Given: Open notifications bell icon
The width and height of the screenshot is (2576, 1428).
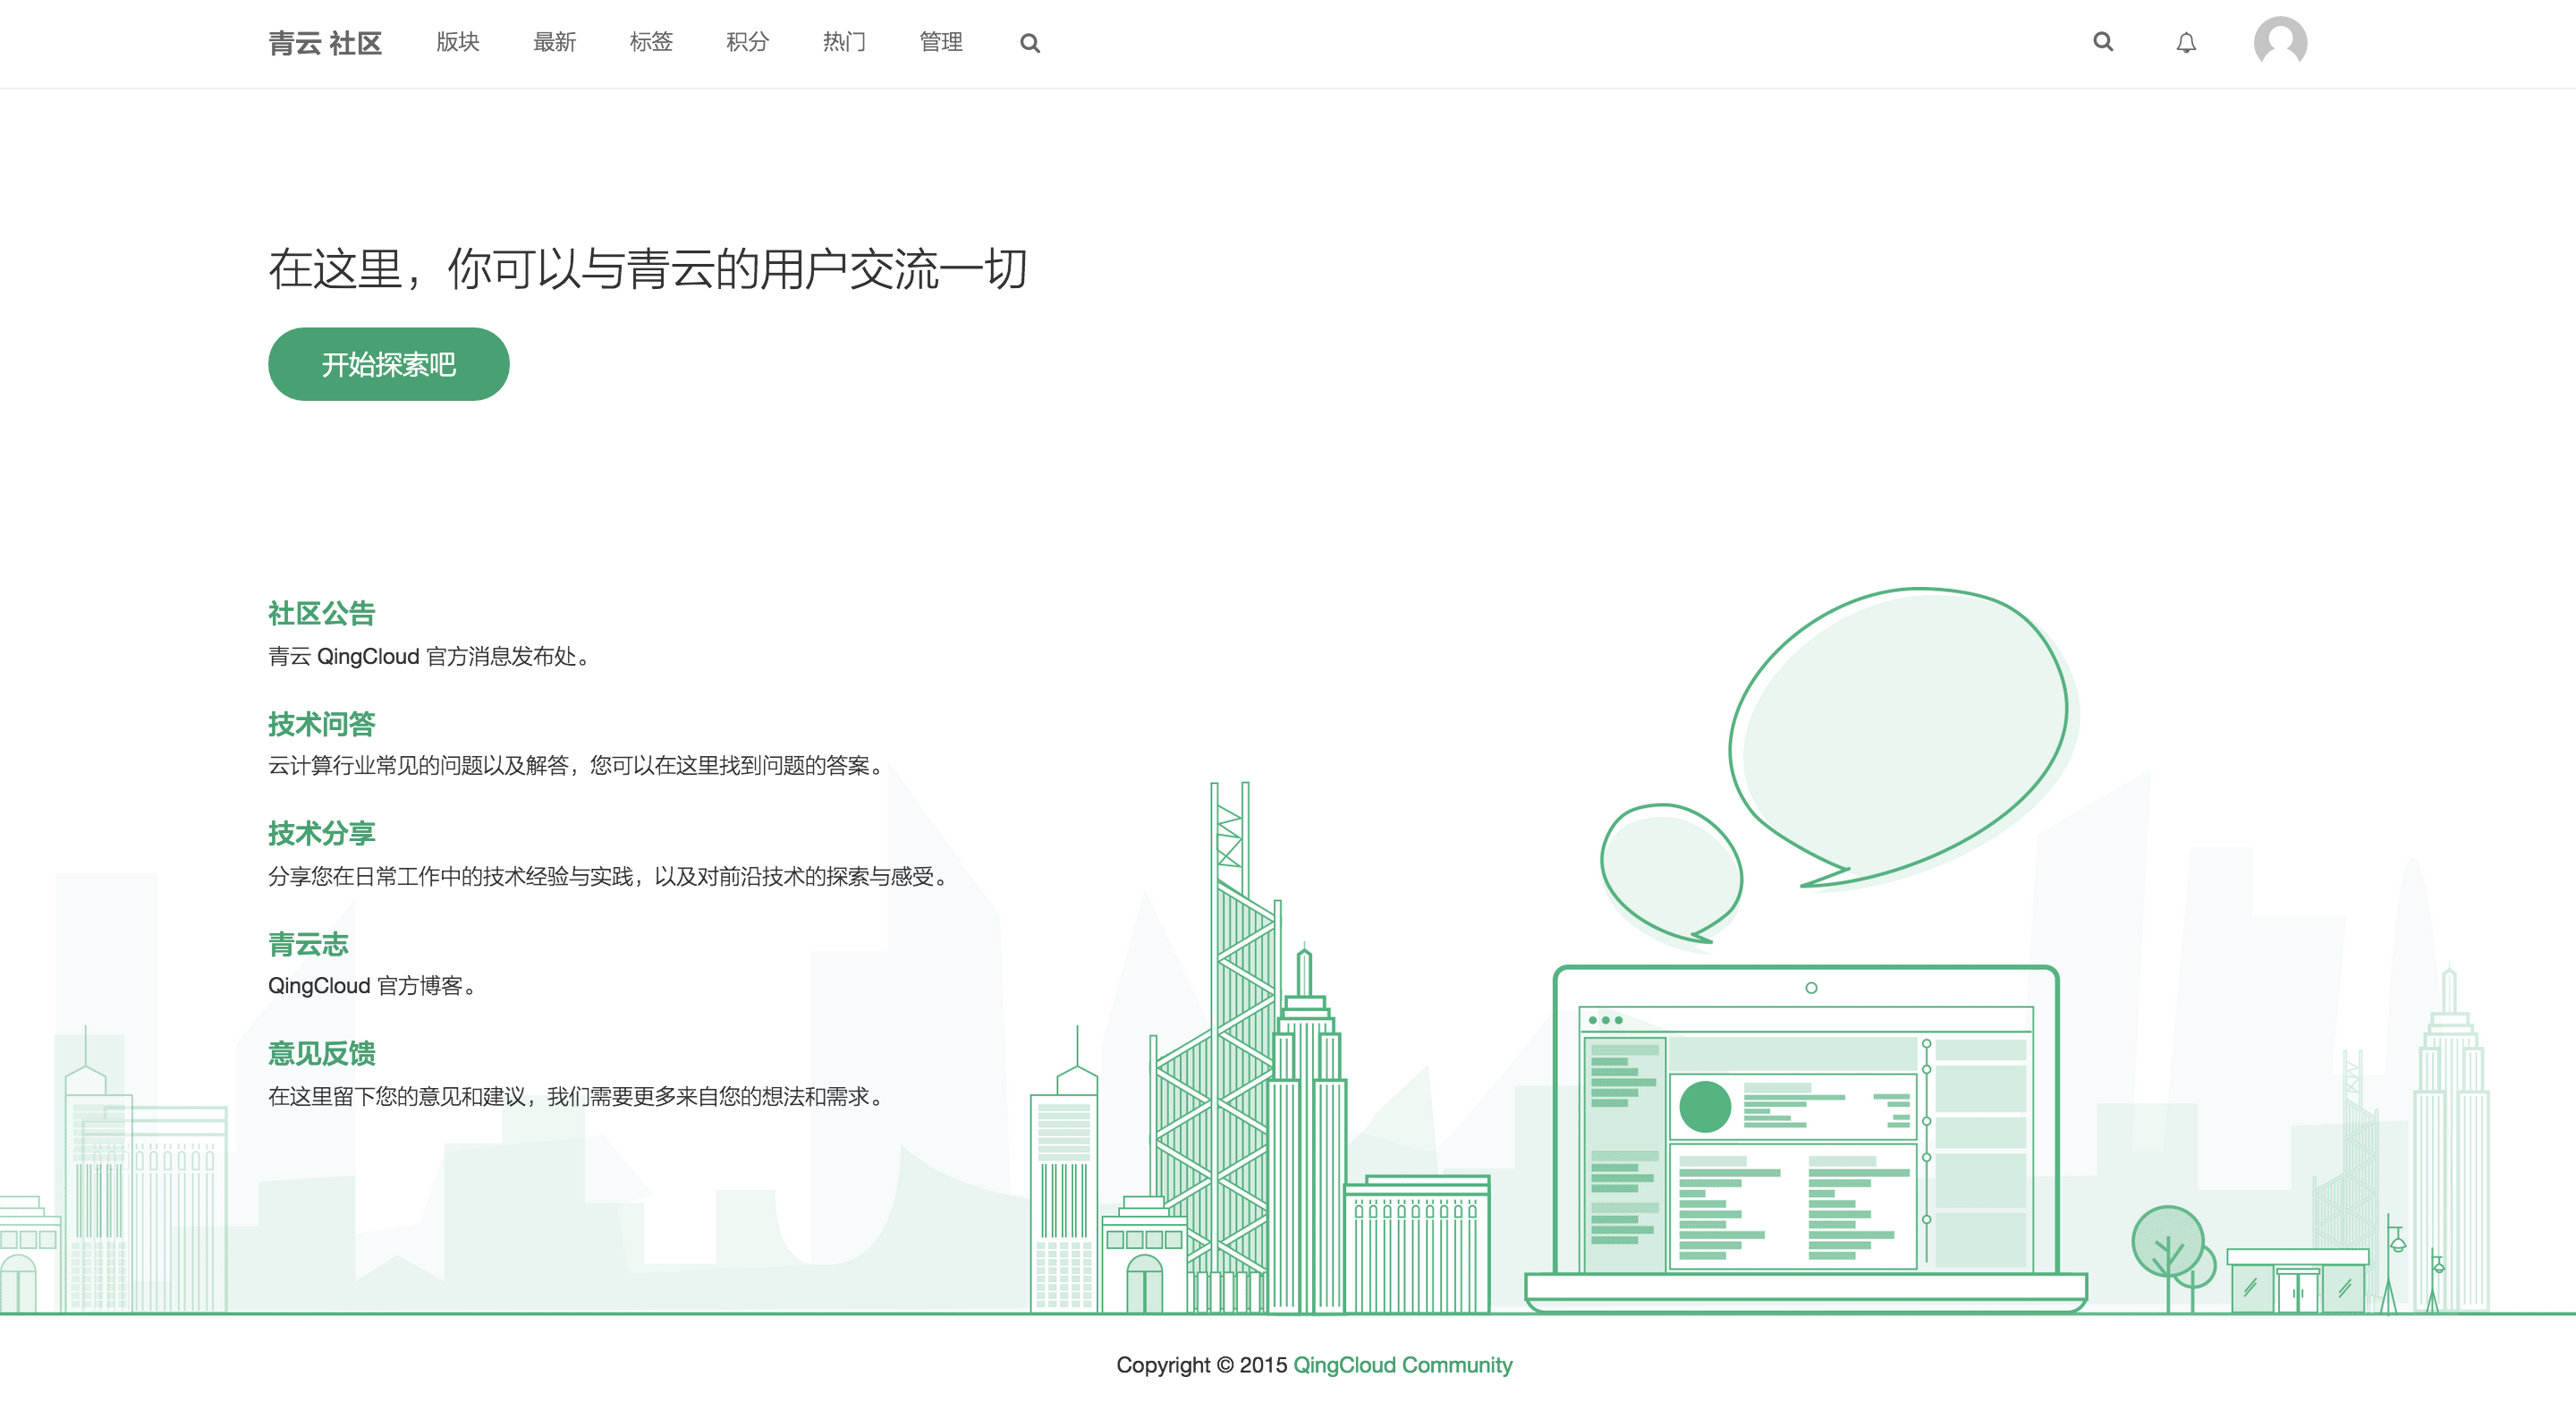Looking at the screenshot, I should pos(2186,43).
